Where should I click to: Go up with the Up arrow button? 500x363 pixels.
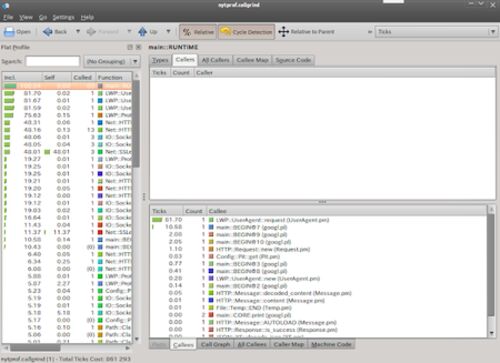(148, 32)
